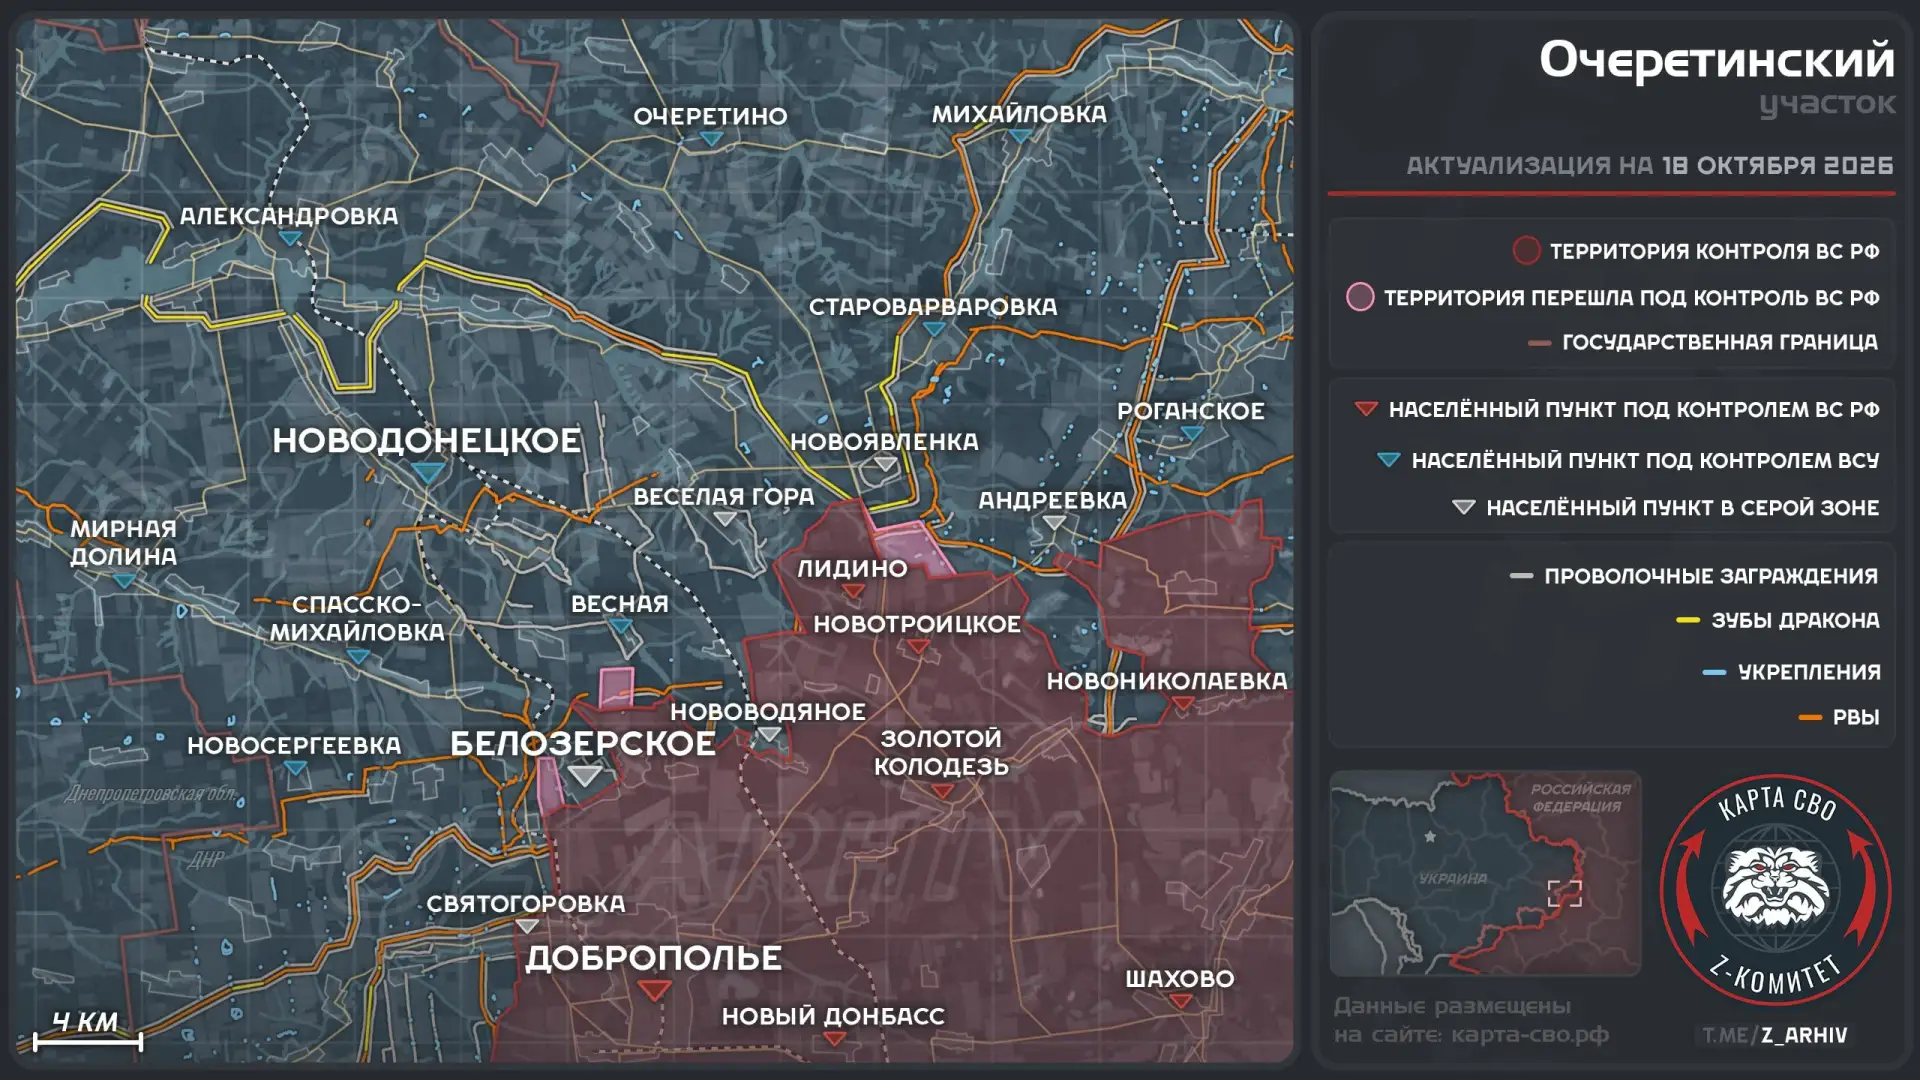Click the Новодонецкое blue marker triangle
The image size is (1920, 1080).
(428, 472)
